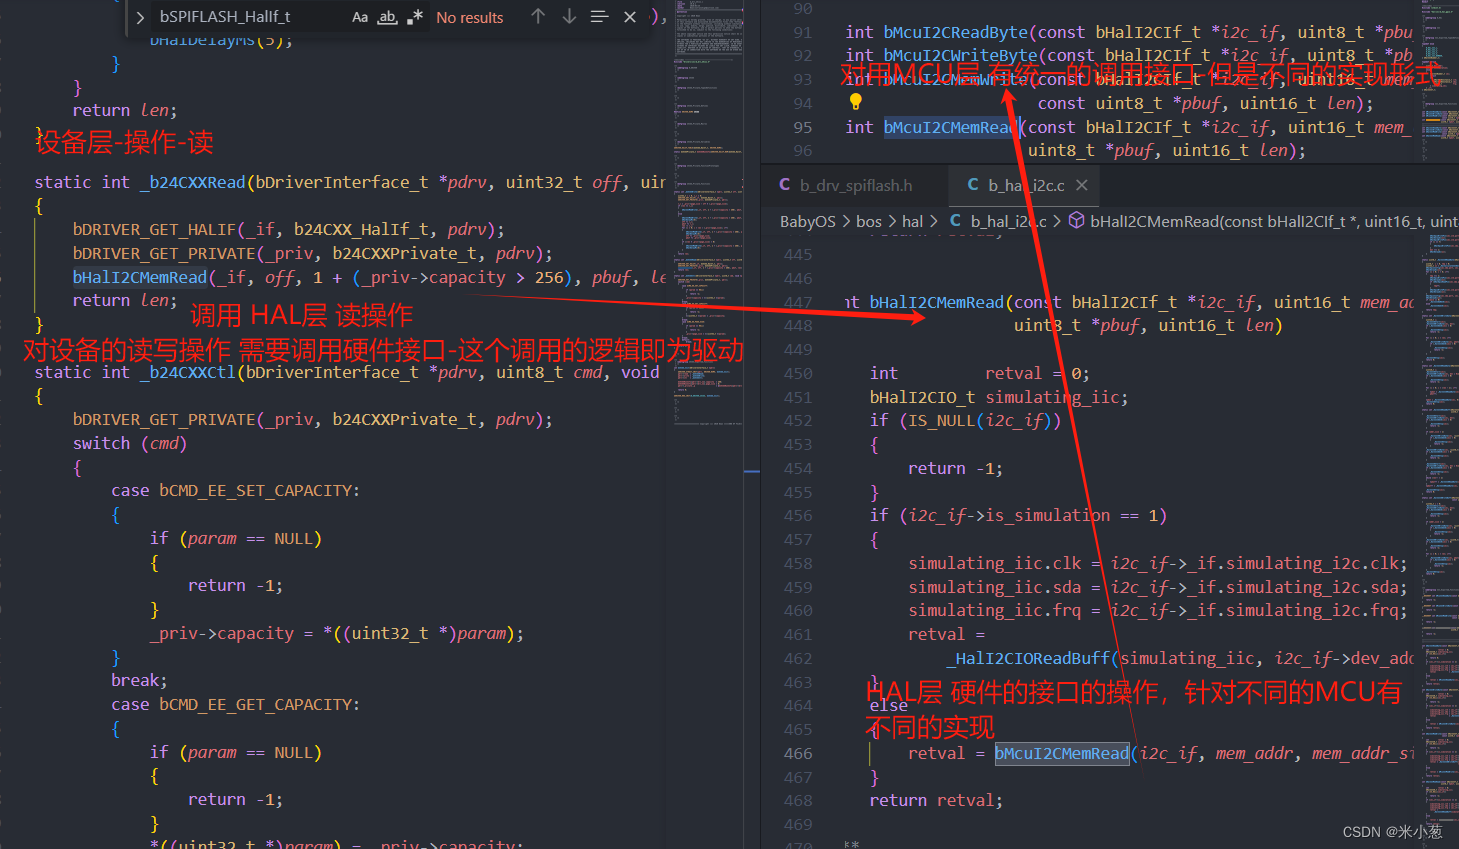Click bHalI2CMemRead call in _b24CXXRead function
This screenshot has width=1459, height=849.
[x=140, y=277]
